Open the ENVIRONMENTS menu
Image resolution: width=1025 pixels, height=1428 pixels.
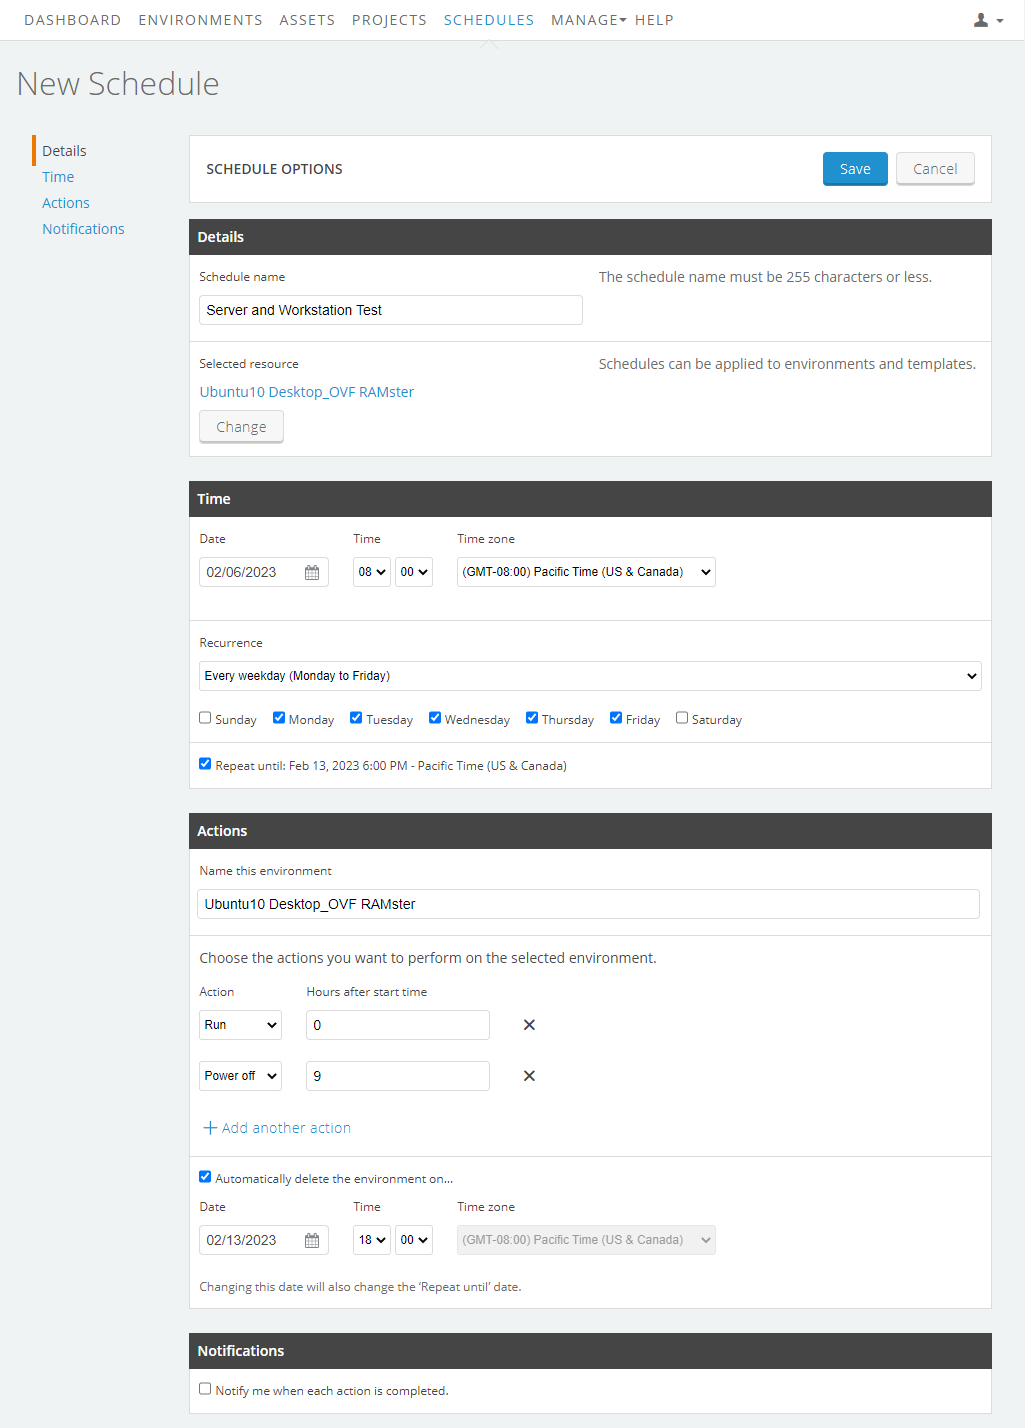coord(200,19)
